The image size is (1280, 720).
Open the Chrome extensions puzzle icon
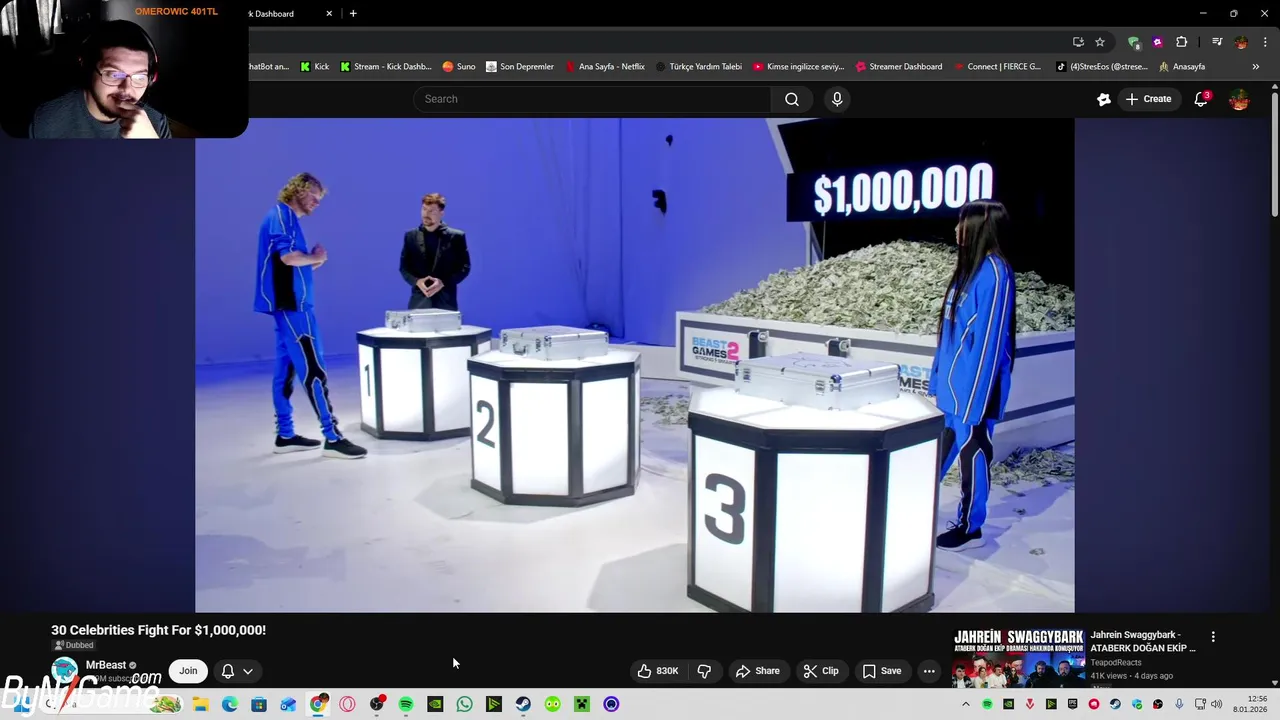tap(1182, 42)
